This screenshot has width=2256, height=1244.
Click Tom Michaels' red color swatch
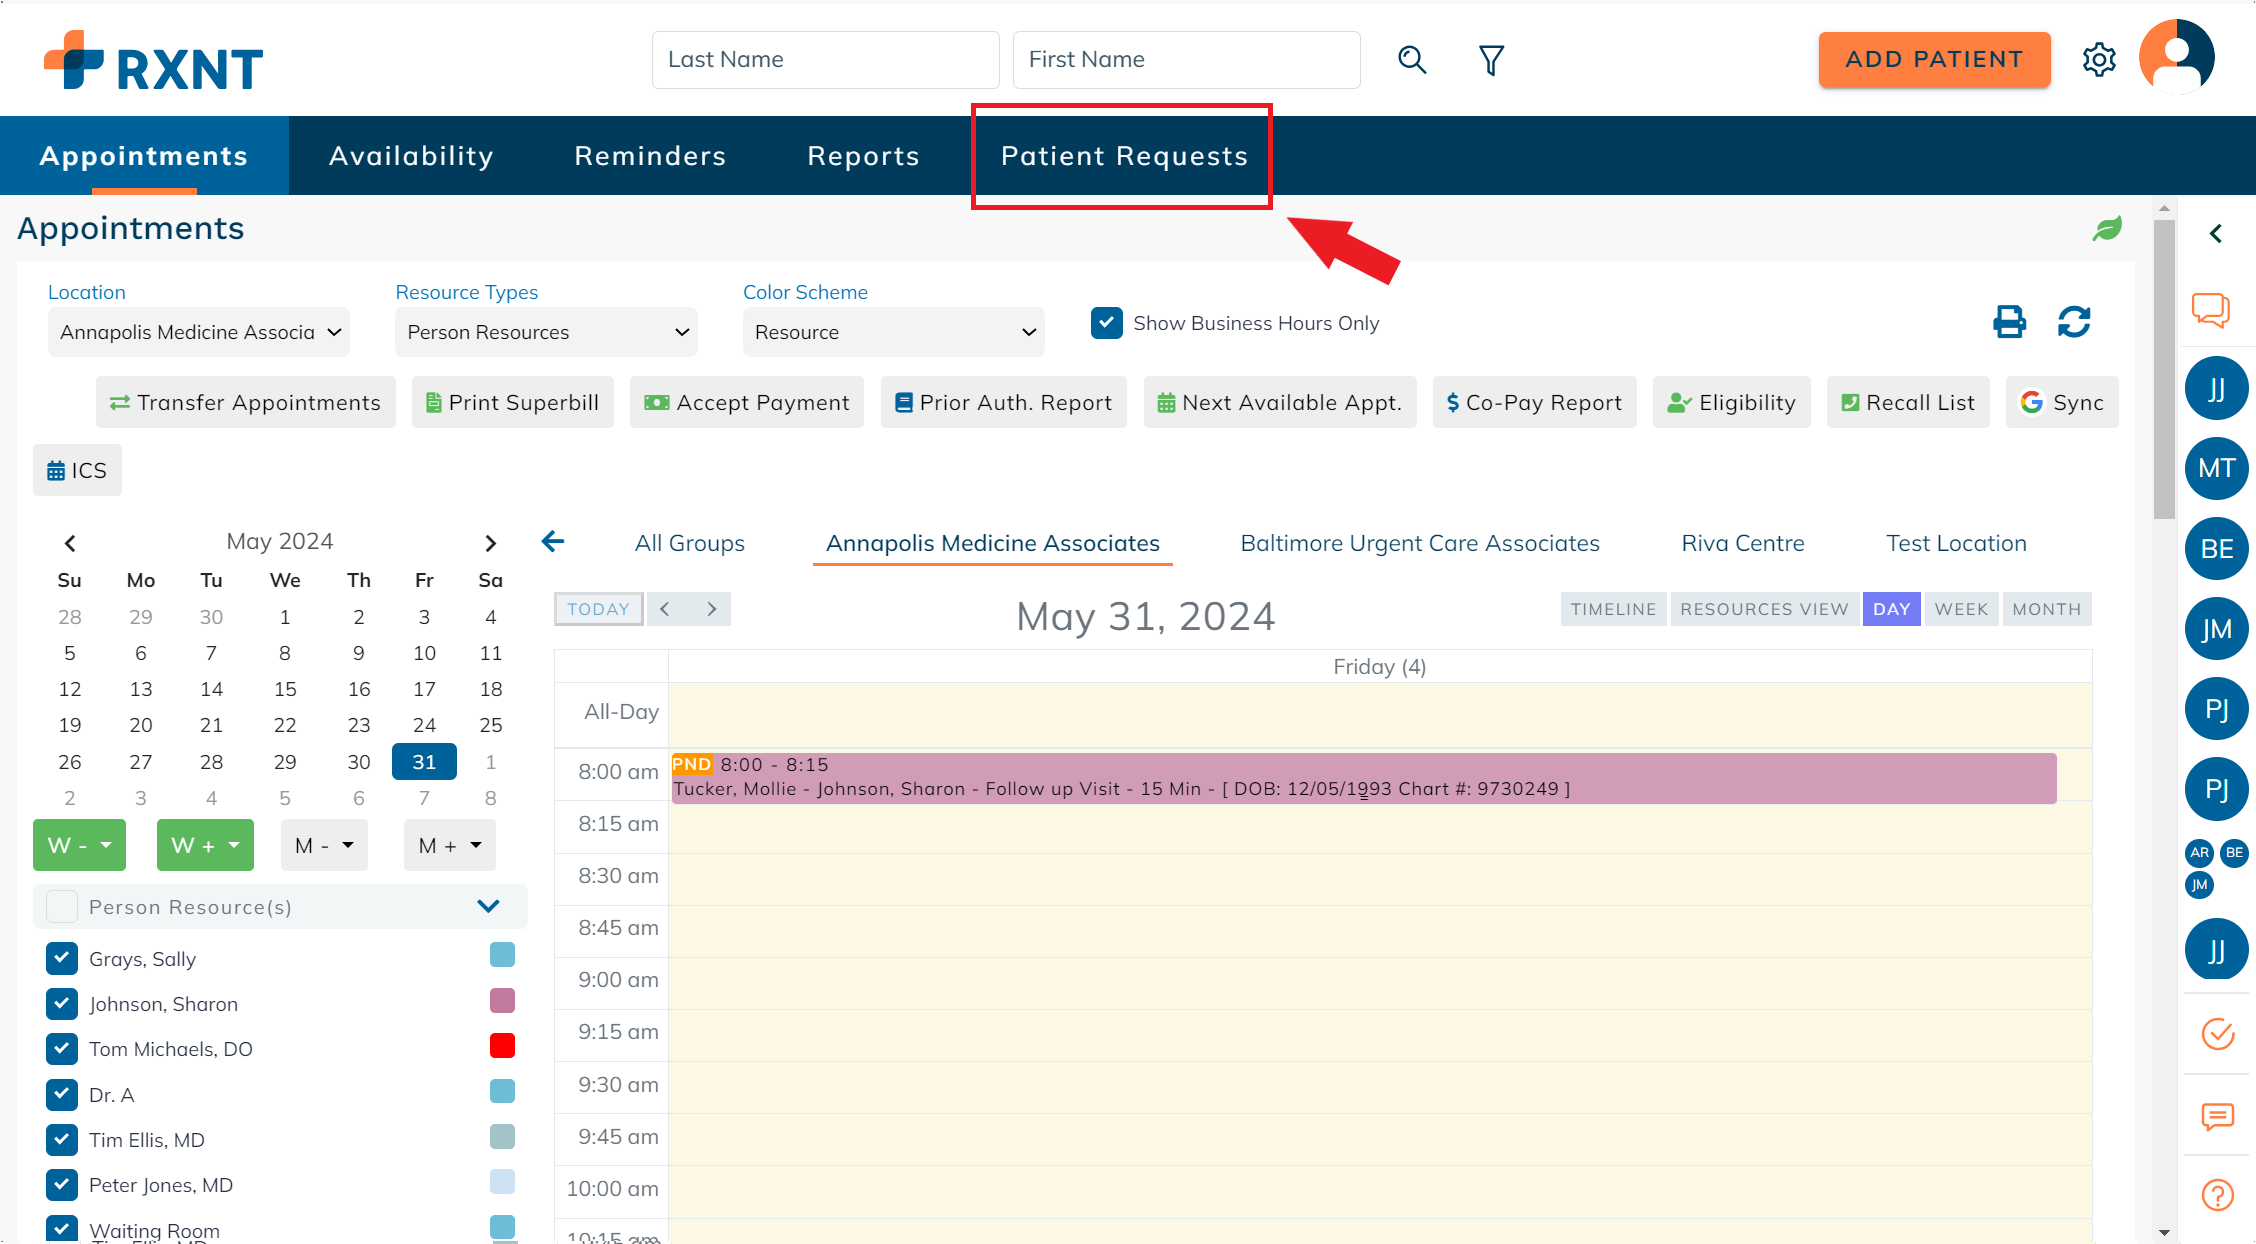point(502,1045)
